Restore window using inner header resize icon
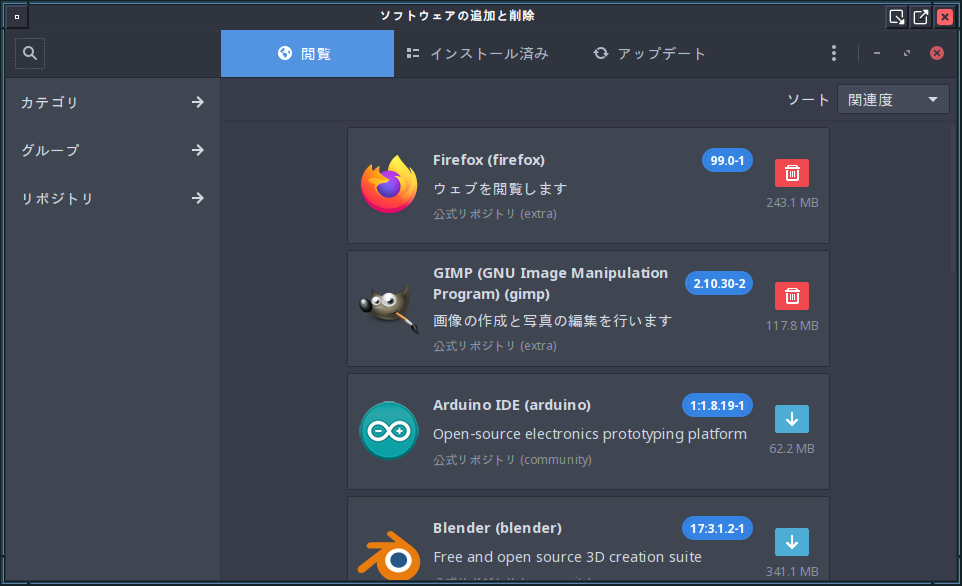Image resolution: width=962 pixels, height=586 pixels. tap(907, 53)
